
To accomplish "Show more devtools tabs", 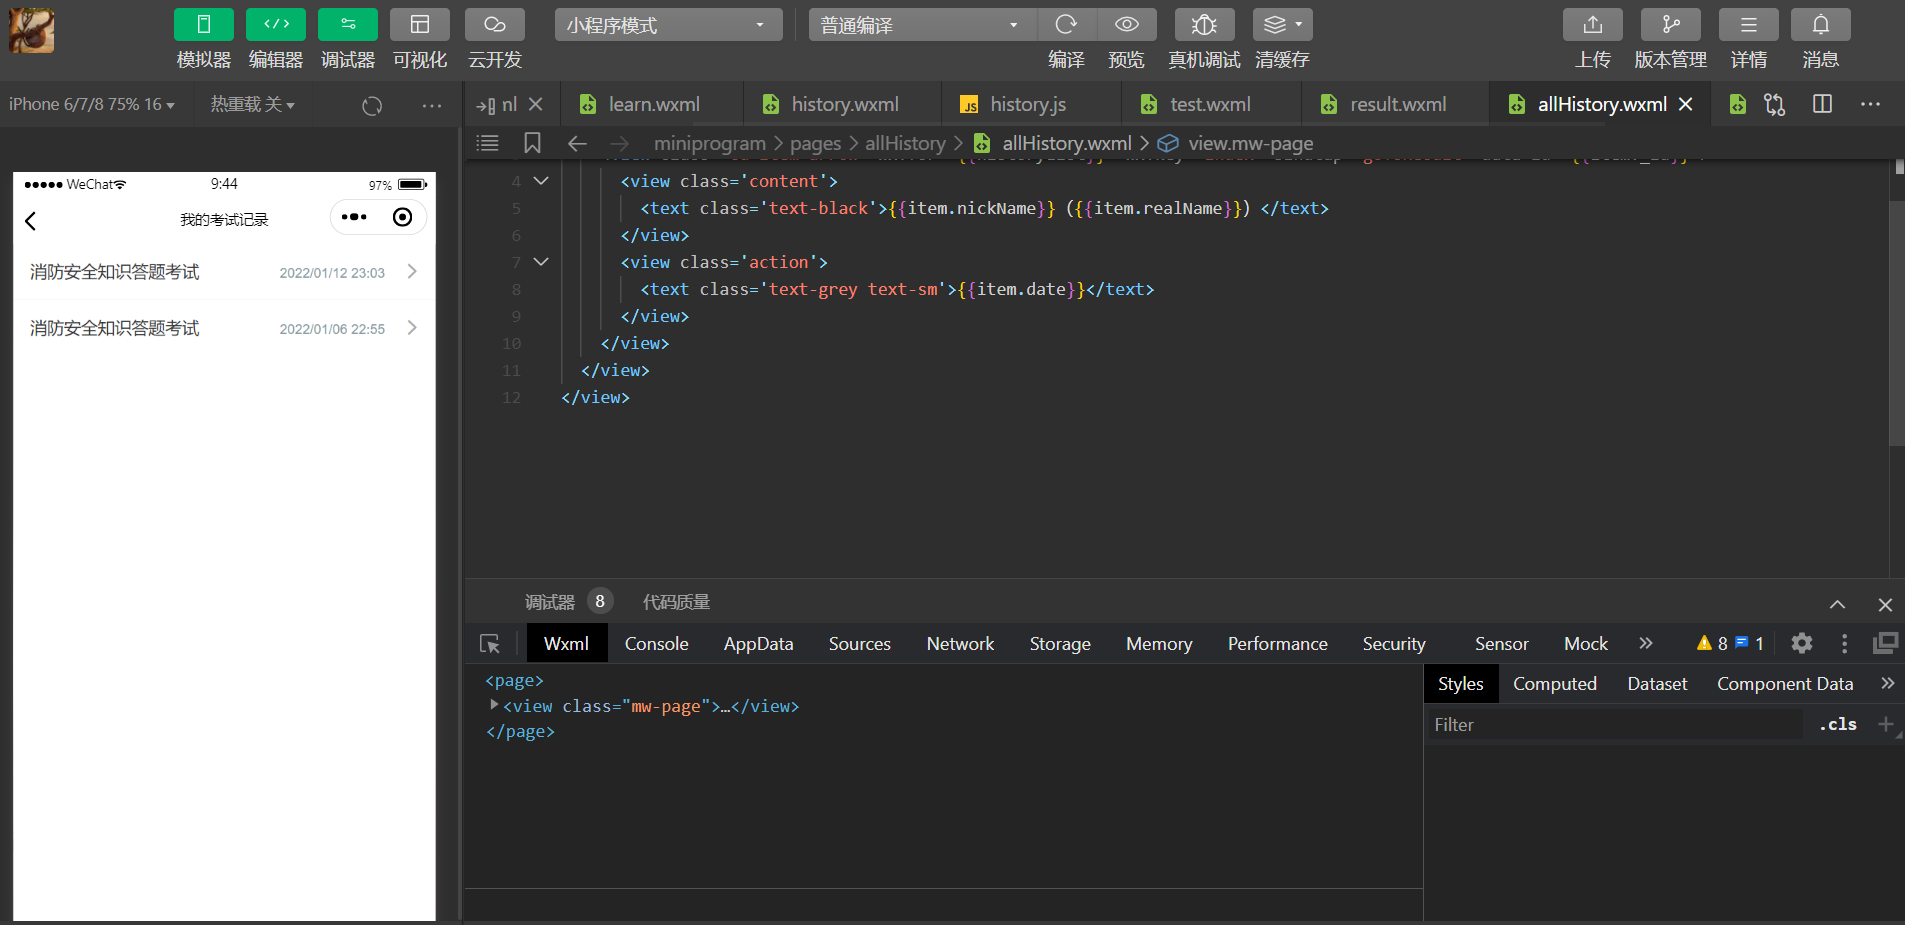I will click(x=1646, y=643).
